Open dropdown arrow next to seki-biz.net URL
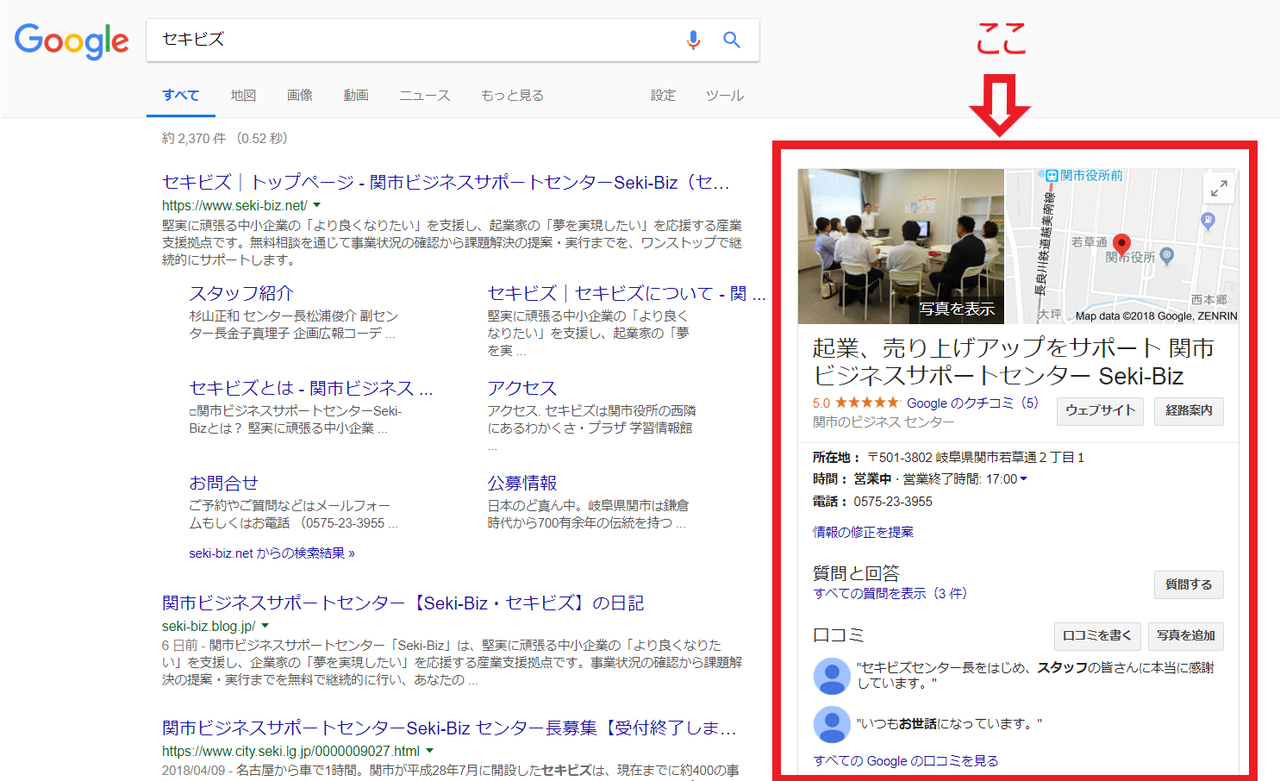Viewport: 1280px width, 781px height. click(x=317, y=205)
